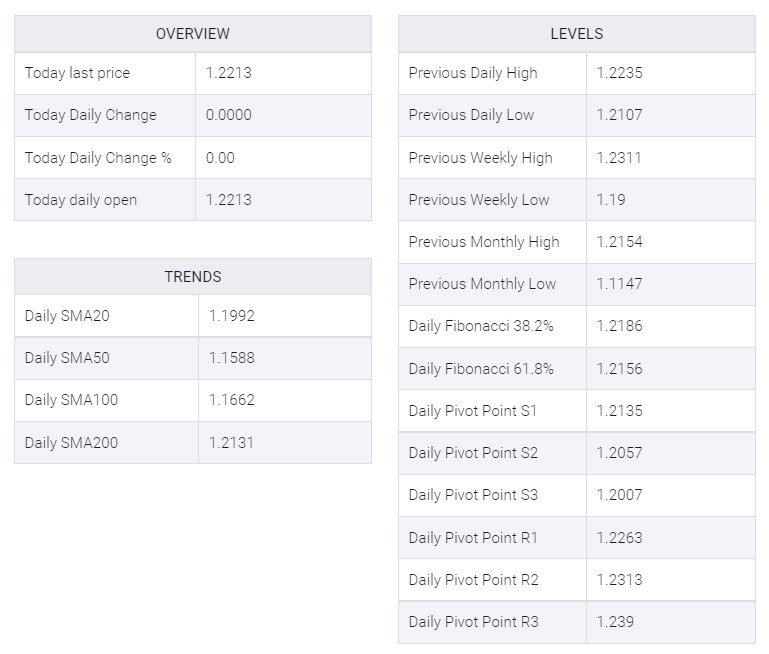Select the Daily SMA100 value 1.1662
The width and height of the screenshot is (769, 654).
pyautogui.click(x=231, y=400)
